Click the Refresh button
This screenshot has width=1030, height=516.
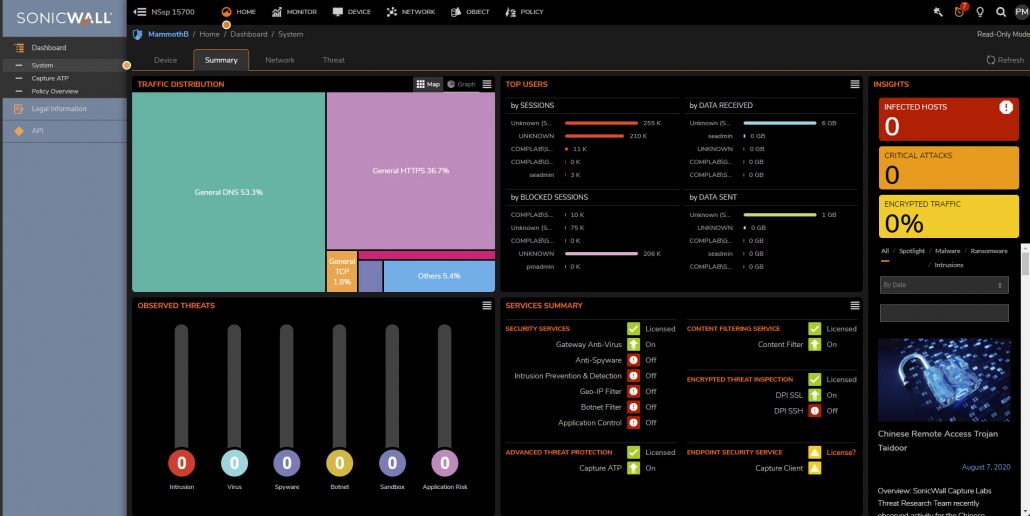[1005, 60]
